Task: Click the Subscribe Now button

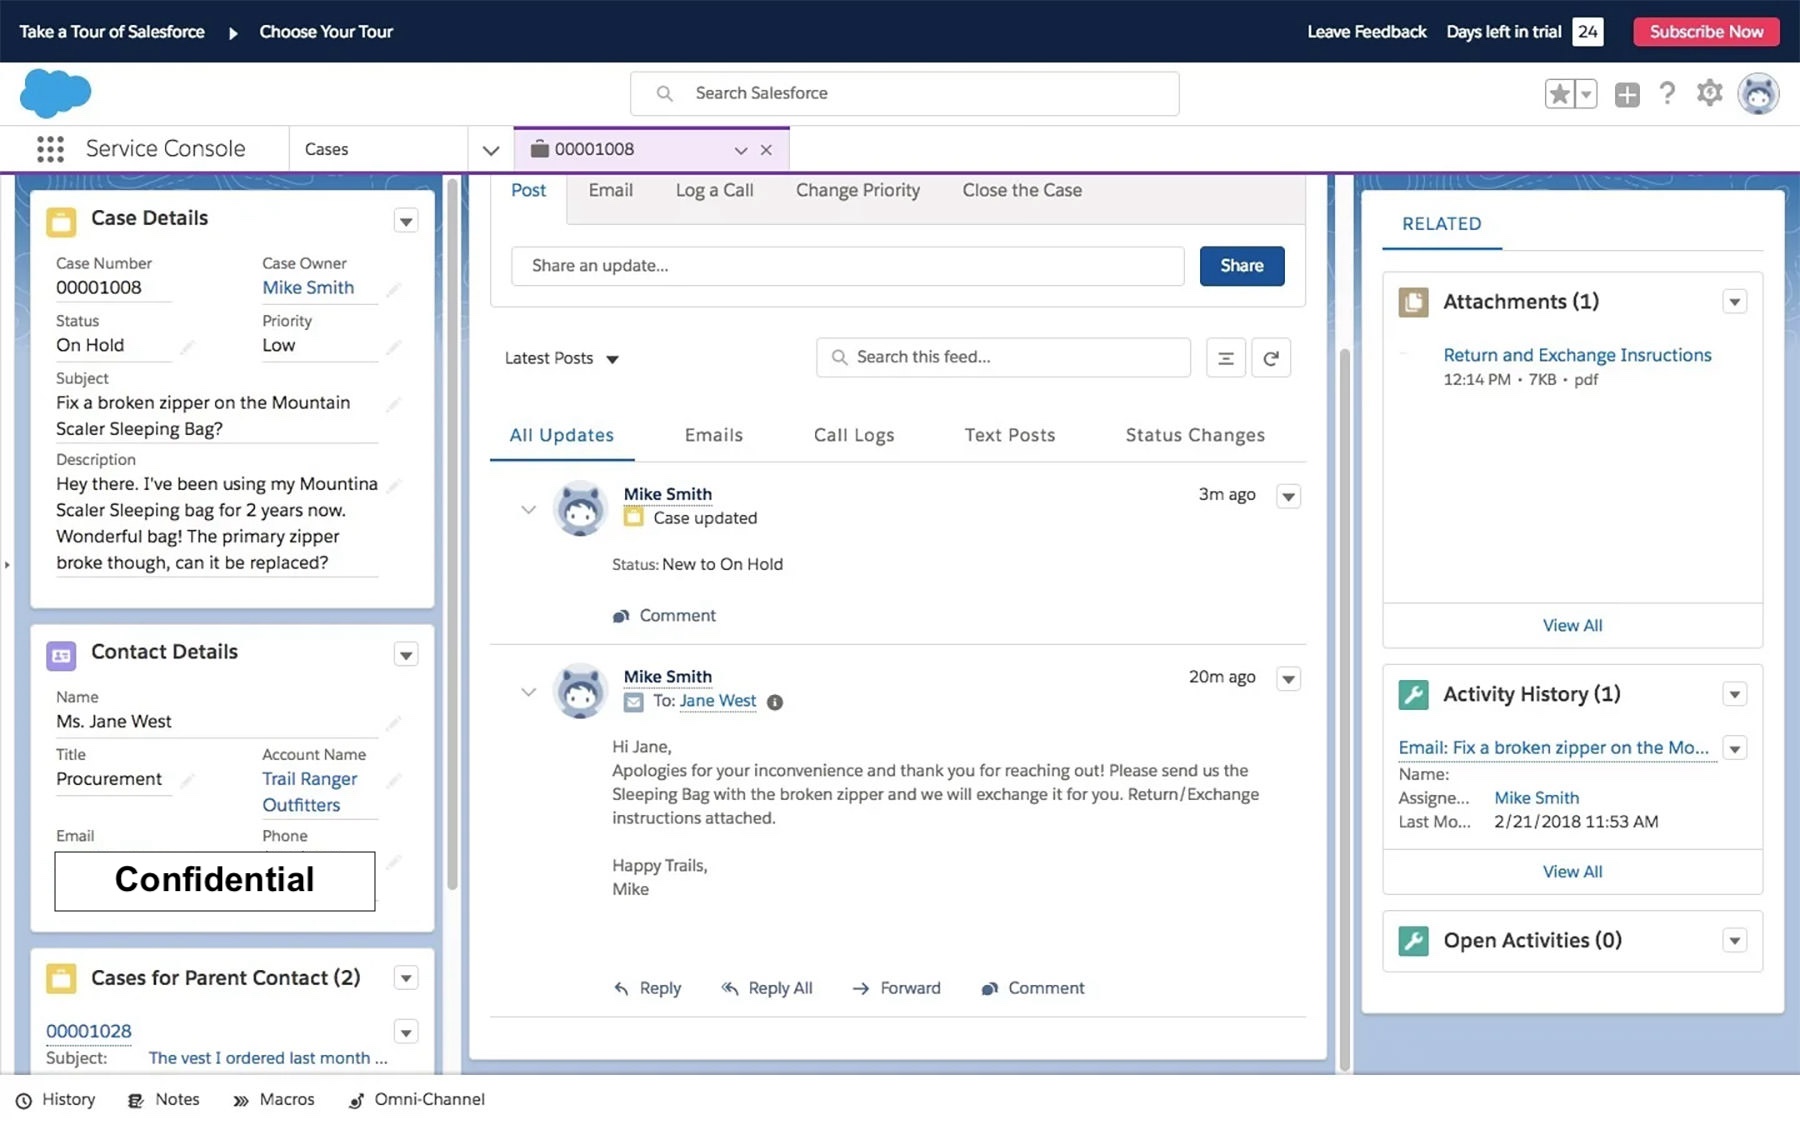Action: tap(1706, 32)
